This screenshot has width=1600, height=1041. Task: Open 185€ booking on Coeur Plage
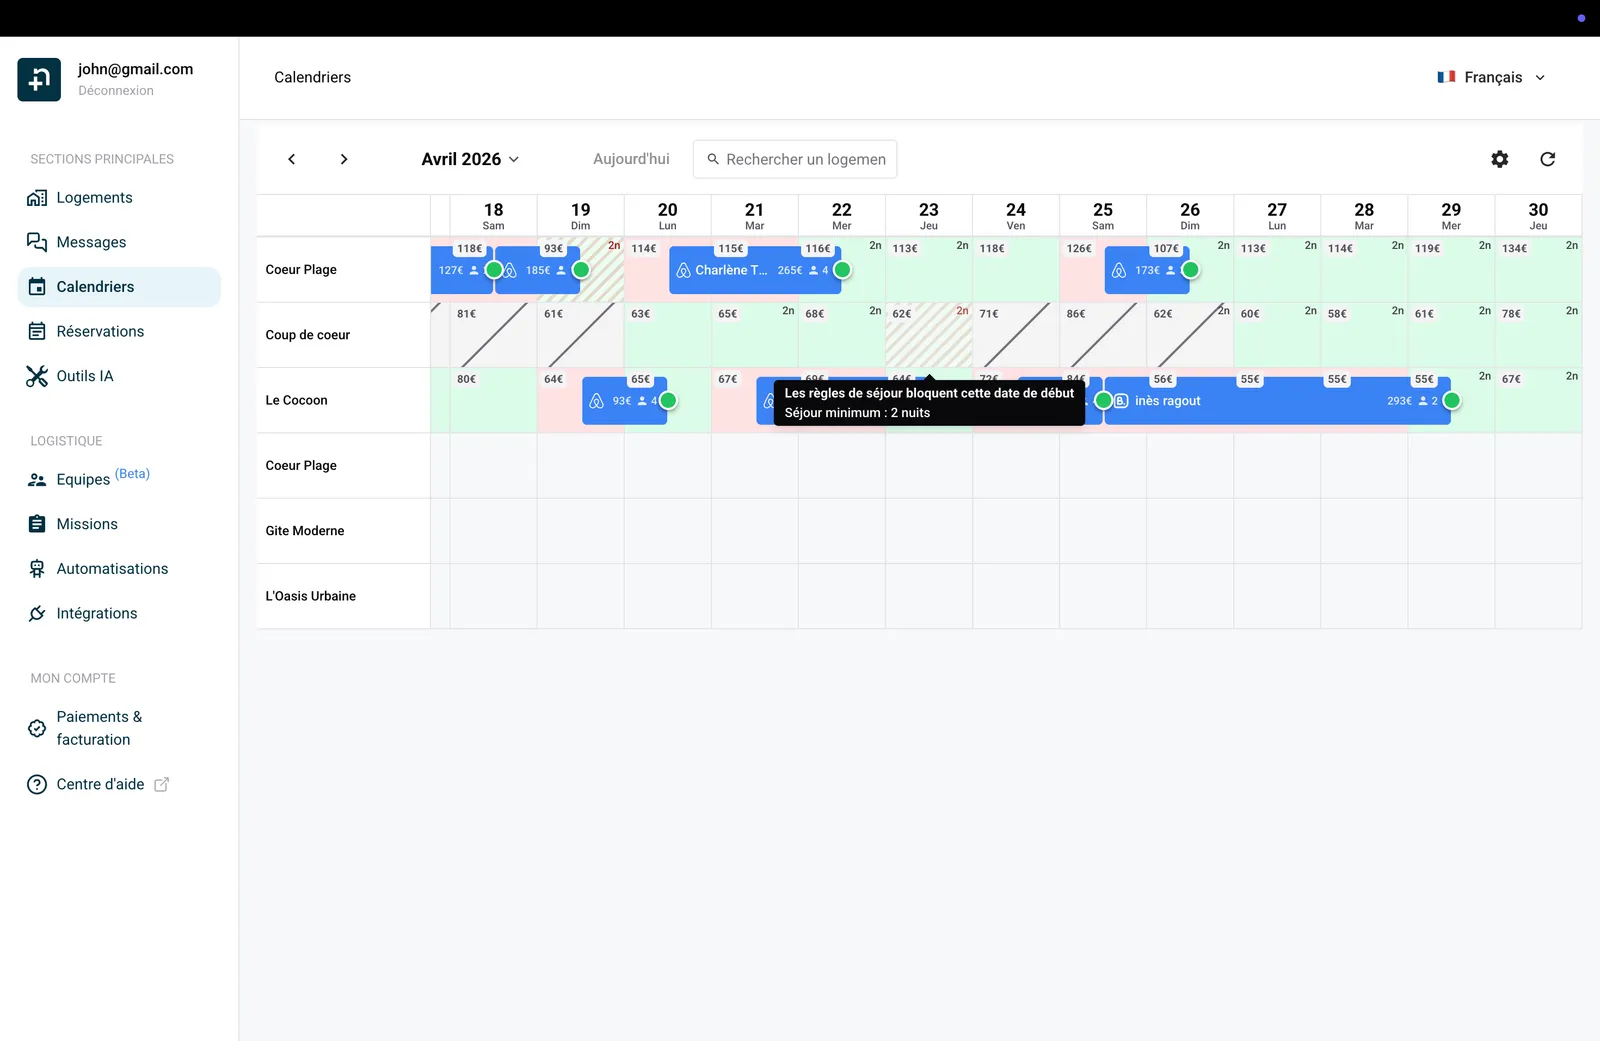(x=537, y=270)
